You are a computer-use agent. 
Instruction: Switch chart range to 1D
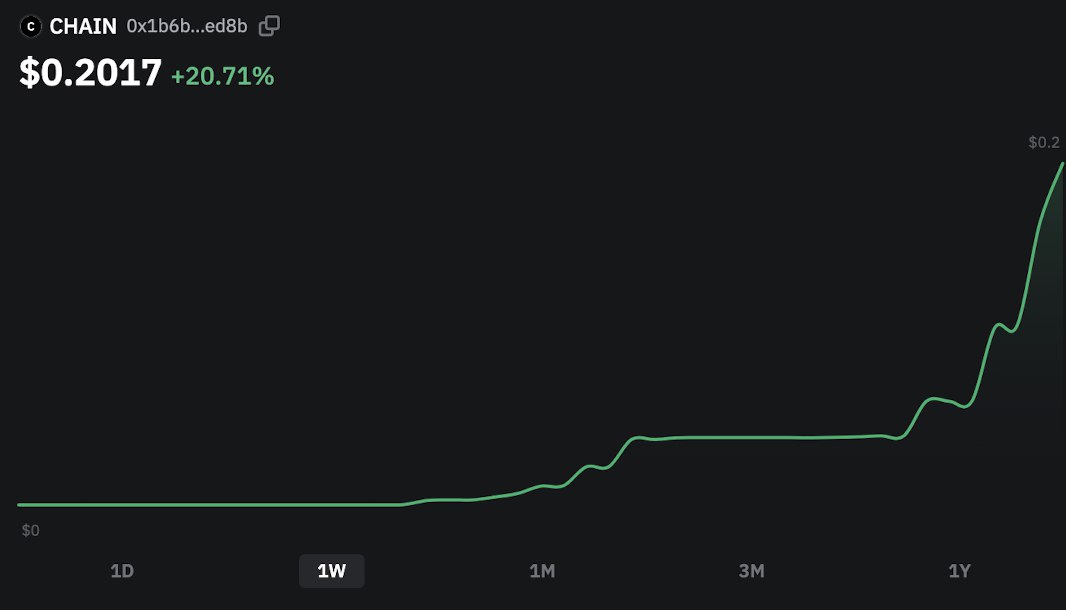point(122,571)
